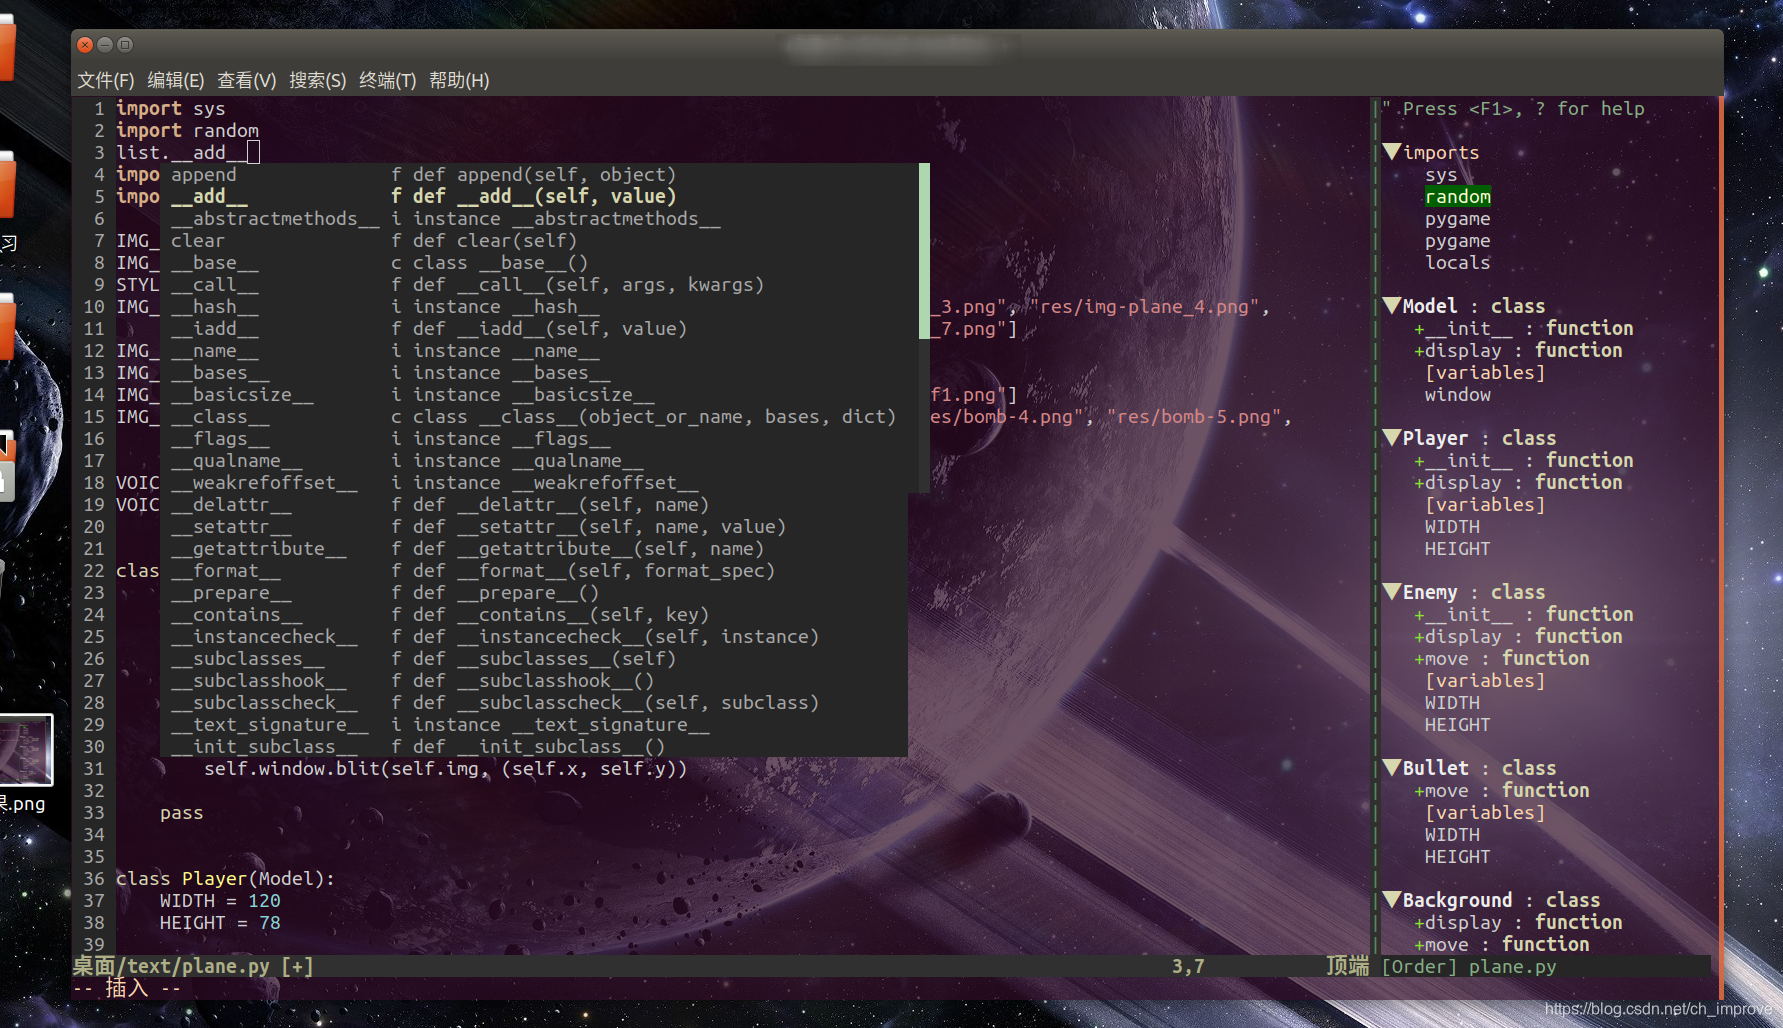The image size is (1783, 1028).
Task: Click the list.__add__ text on line 3
Action: point(182,152)
